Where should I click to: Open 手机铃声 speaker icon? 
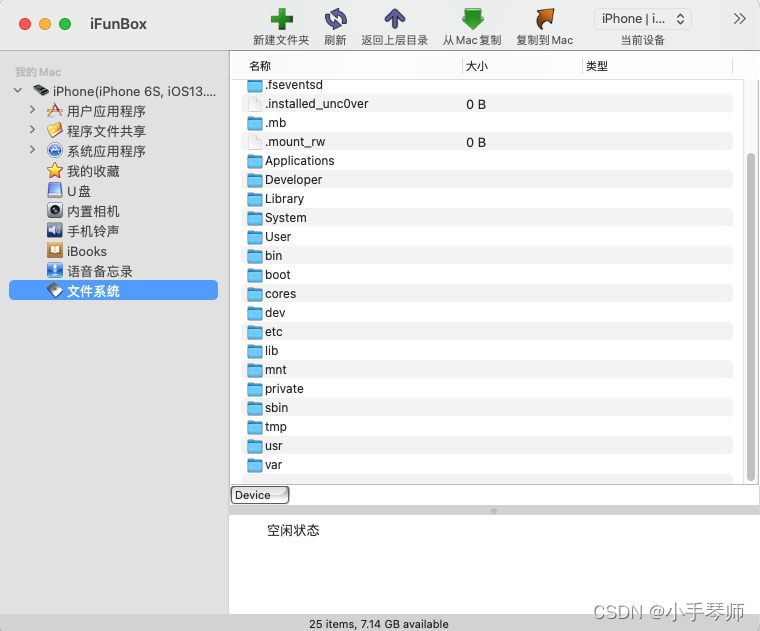click(55, 230)
